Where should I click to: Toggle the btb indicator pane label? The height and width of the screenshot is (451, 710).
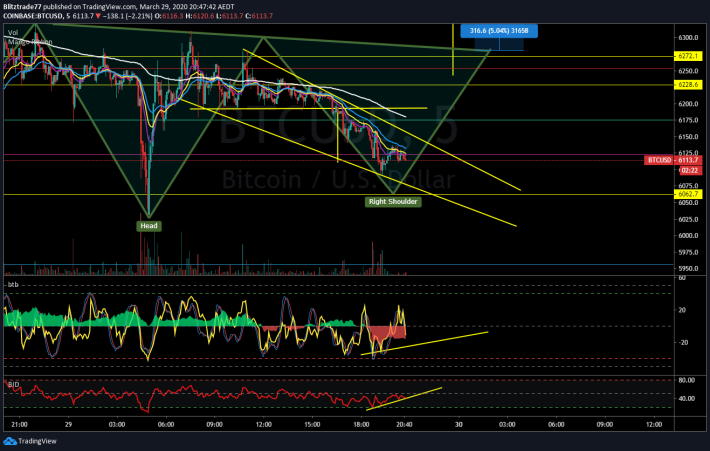(x=13, y=285)
